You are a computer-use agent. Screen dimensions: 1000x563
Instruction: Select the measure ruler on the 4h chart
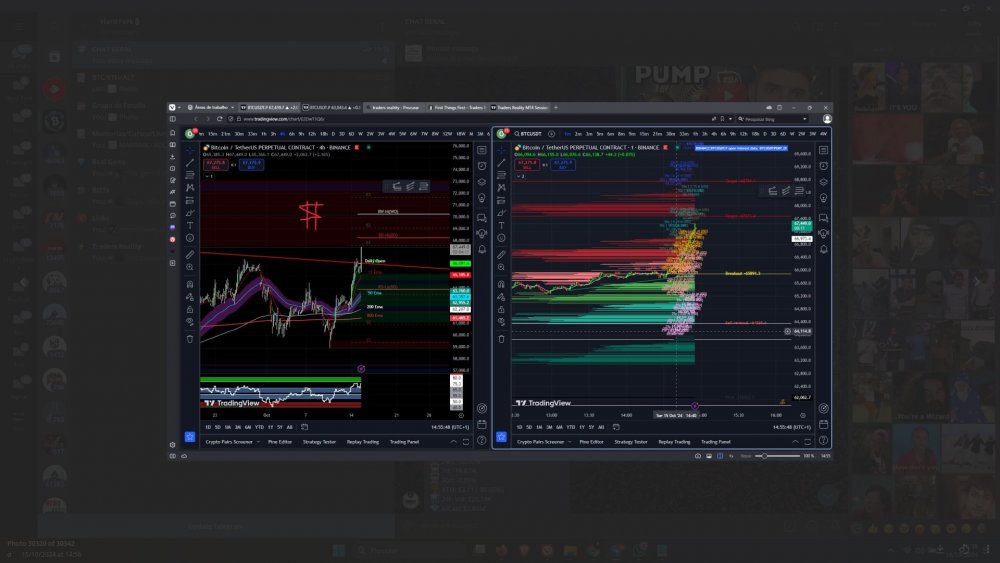pyautogui.click(x=190, y=254)
